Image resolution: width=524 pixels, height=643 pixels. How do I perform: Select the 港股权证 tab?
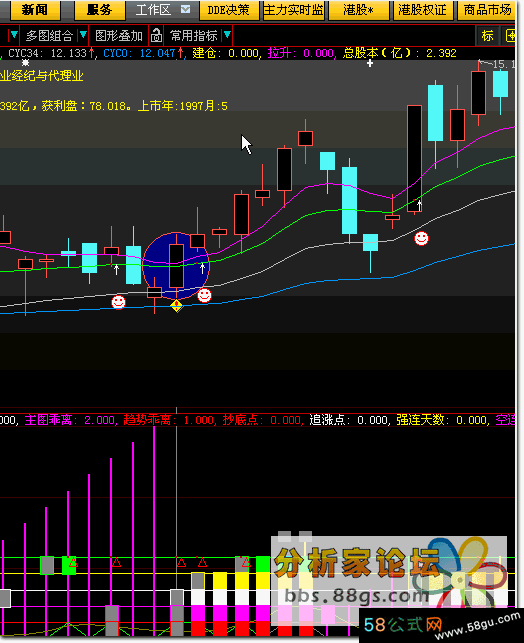point(422,10)
